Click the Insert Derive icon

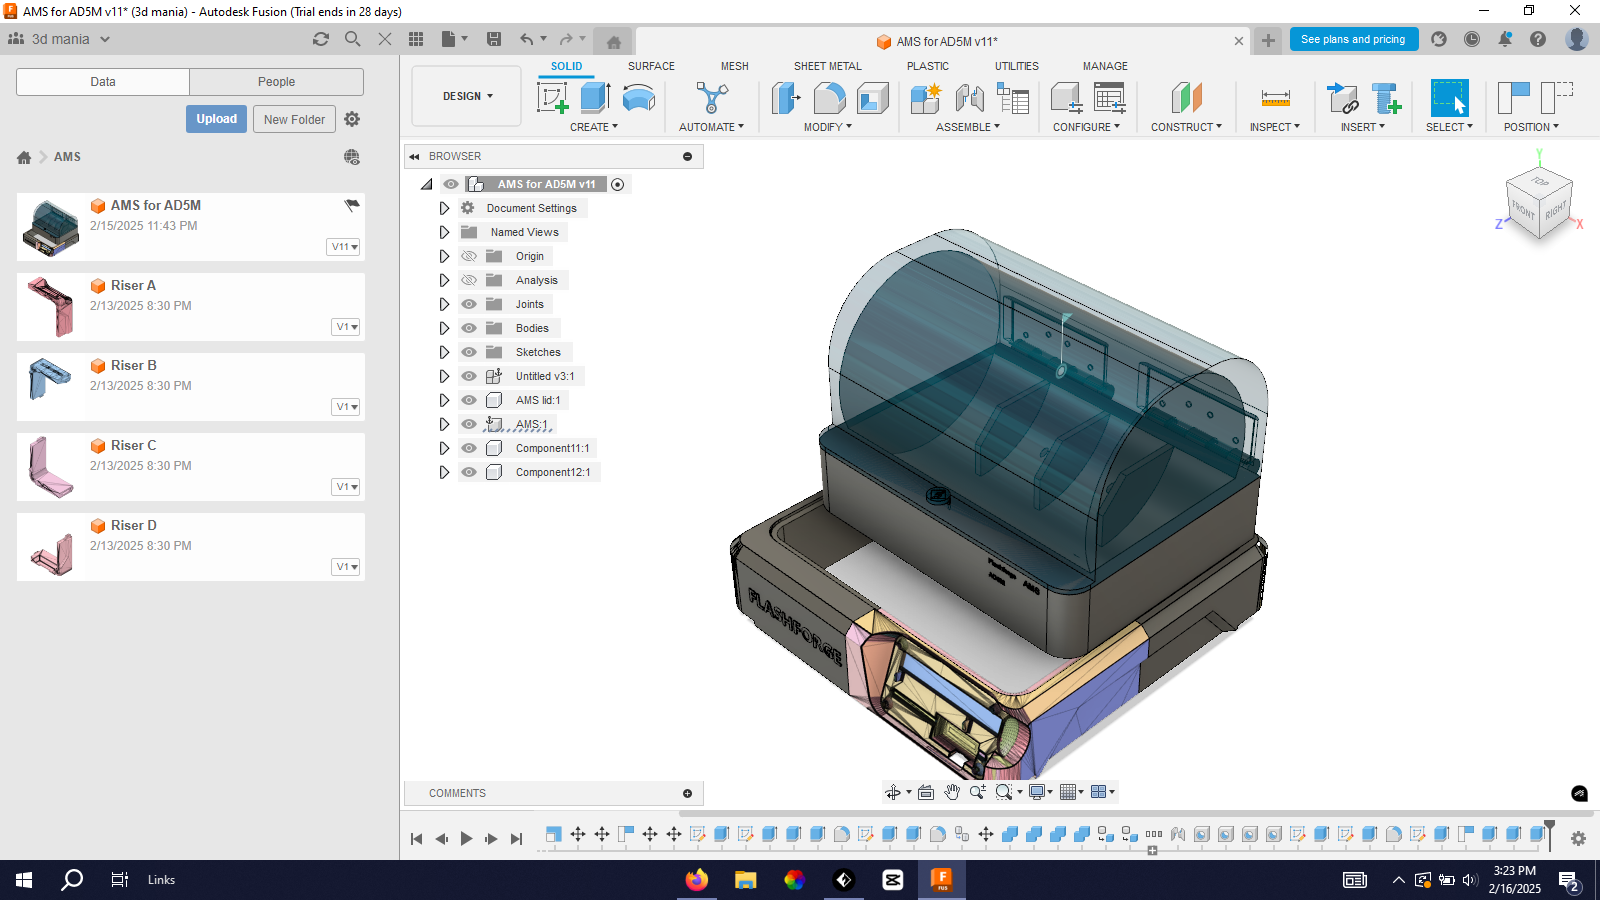point(1342,98)
